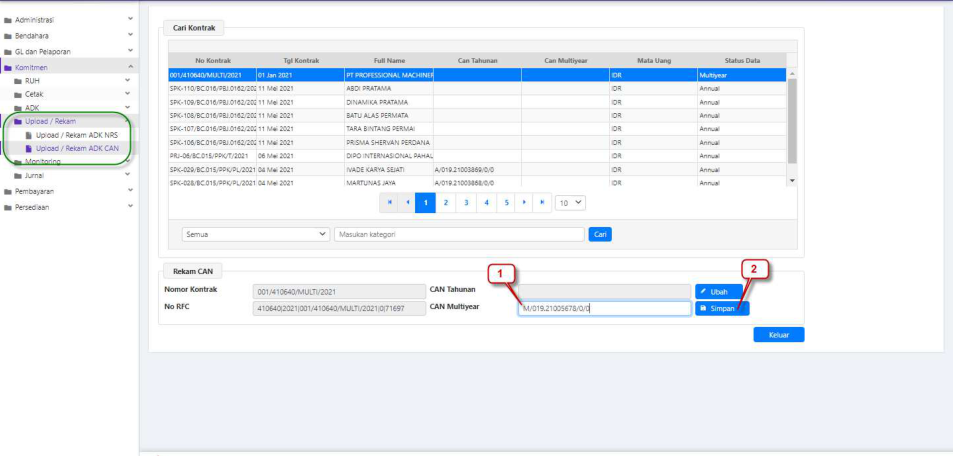Click the Keluar button

point(778,335)
